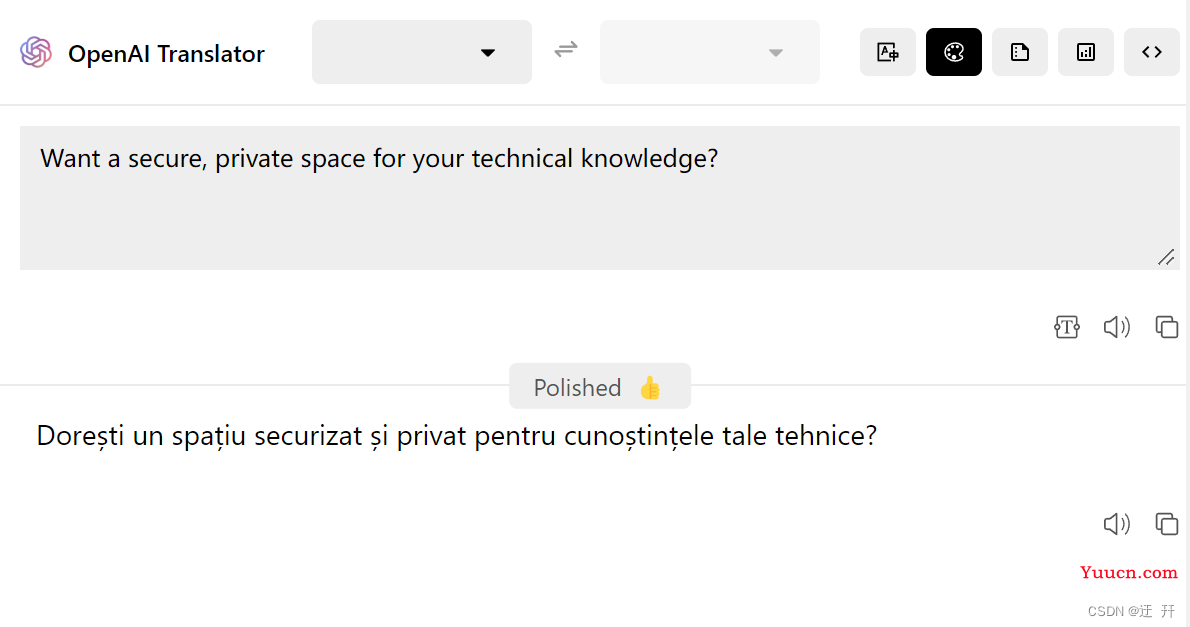Screen dimensions: 1190x627
Task: Click the OpenAI Translator logo
Action: 36,52
